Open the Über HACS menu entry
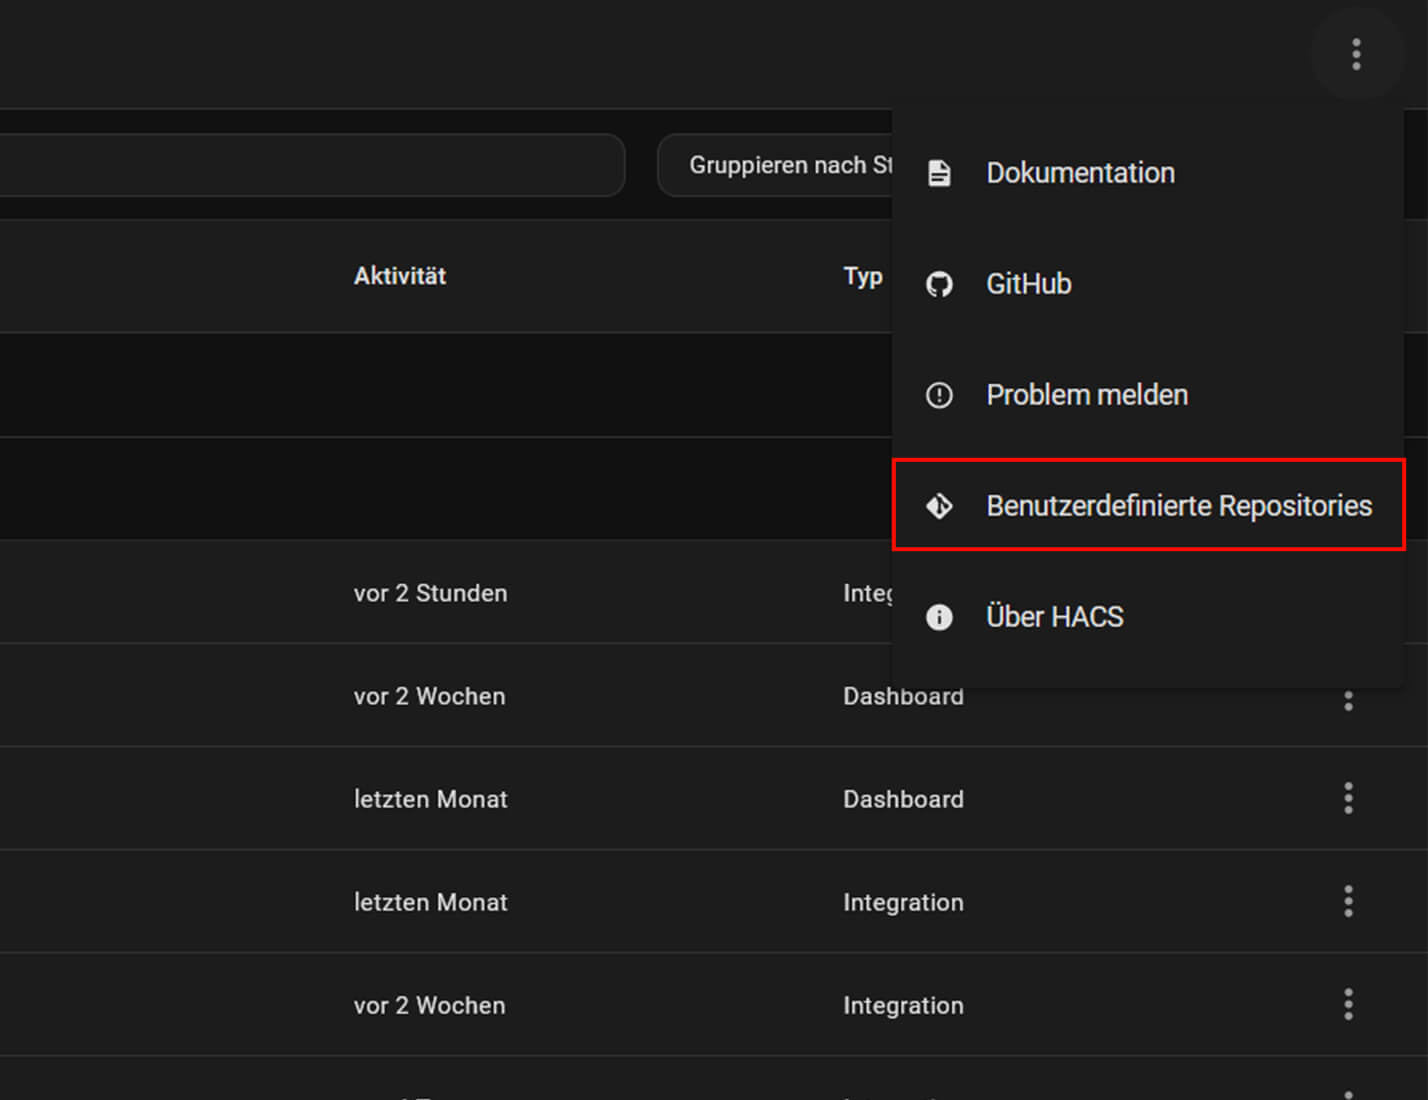1428x1100 pixels. [x=1054, y=617]
